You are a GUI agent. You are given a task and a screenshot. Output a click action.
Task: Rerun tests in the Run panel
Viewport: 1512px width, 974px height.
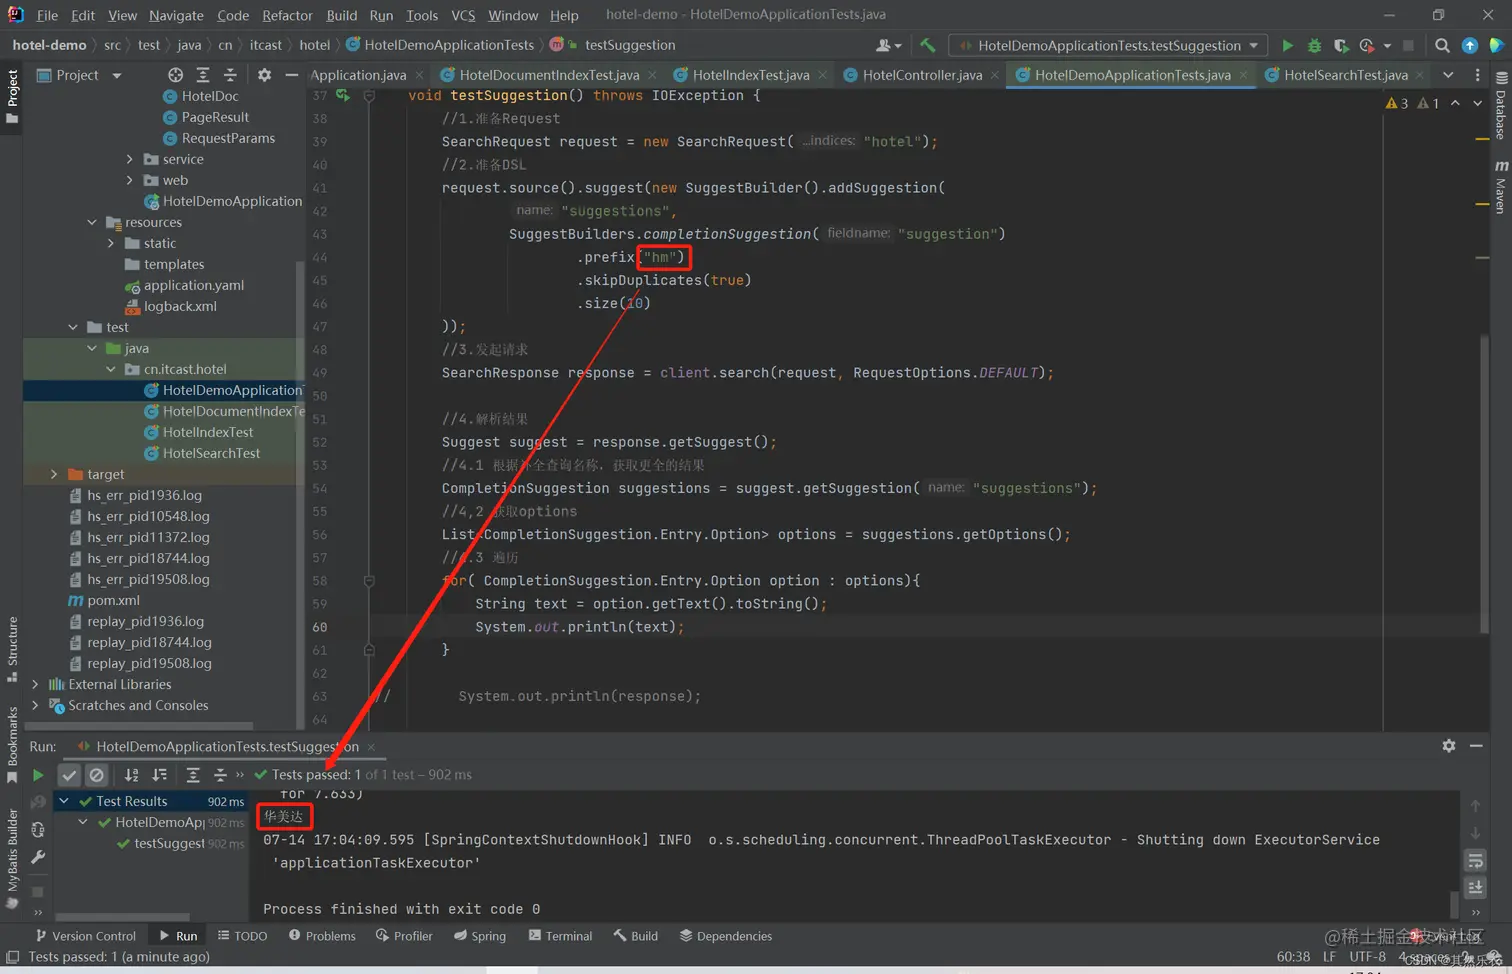point(38,775)
